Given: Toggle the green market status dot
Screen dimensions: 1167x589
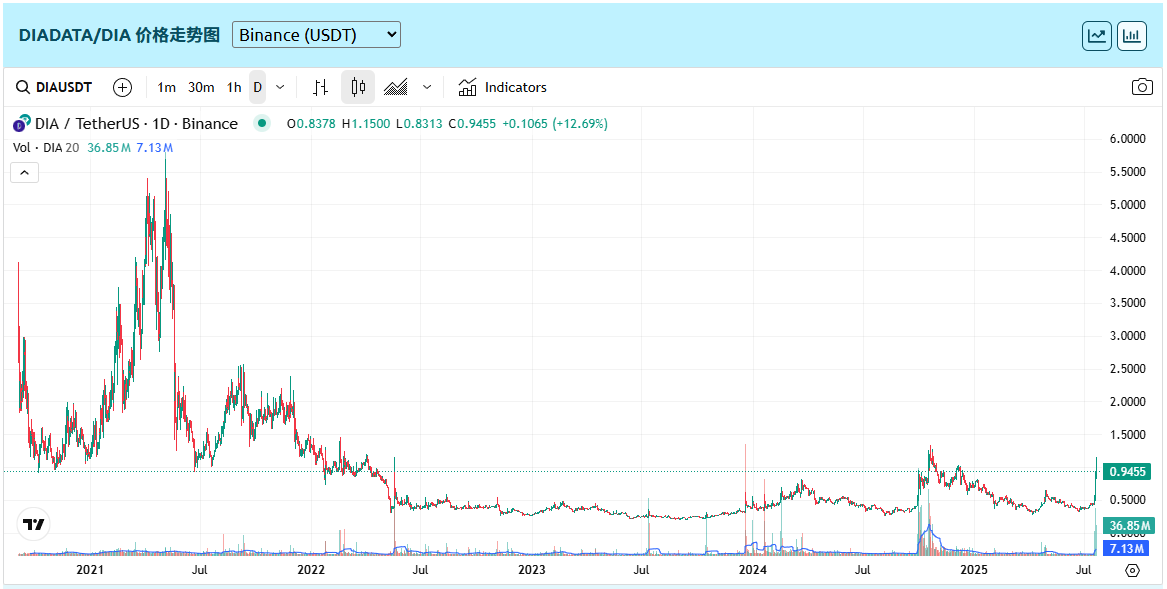Looking at the screenshot, I should tap(262, 124).
